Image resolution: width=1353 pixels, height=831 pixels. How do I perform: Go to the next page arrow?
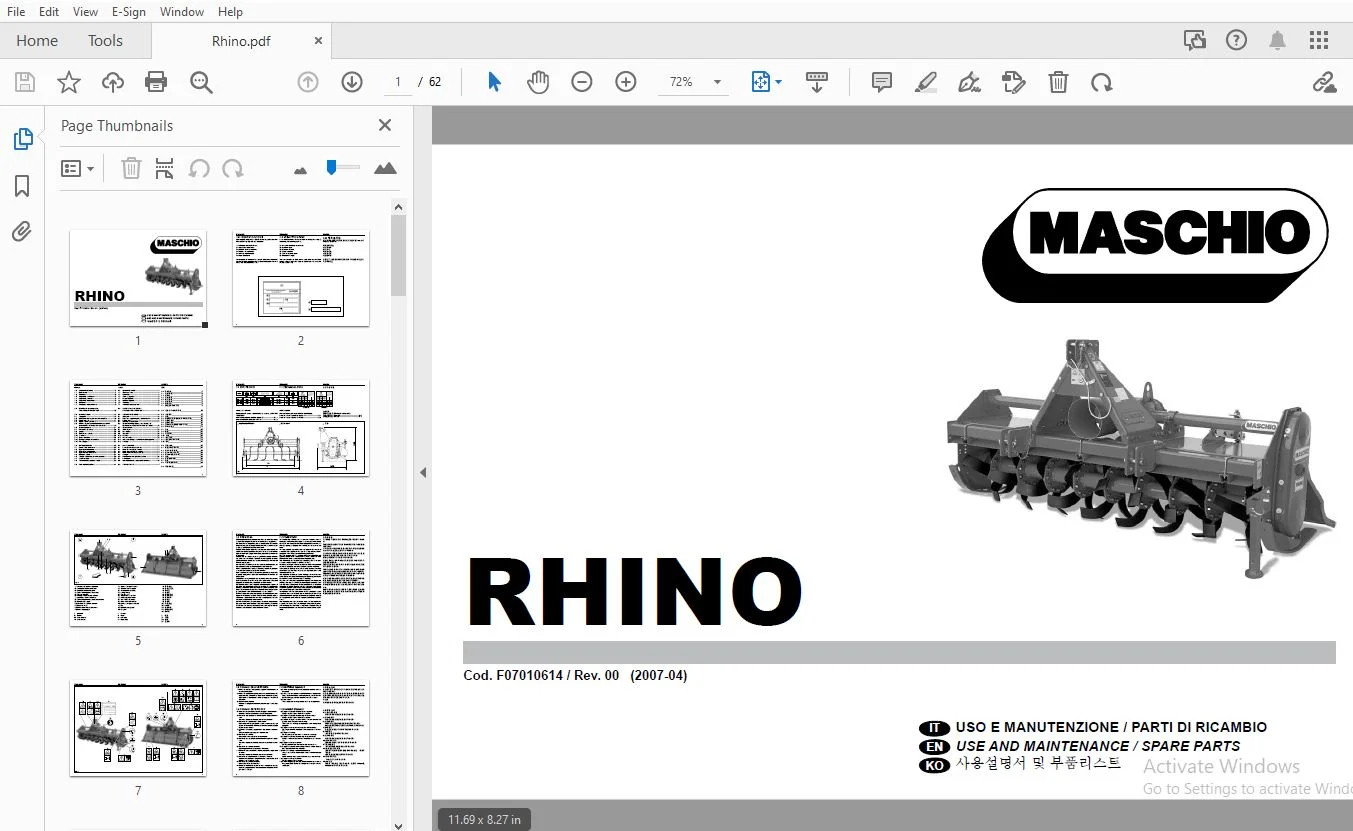click(x=352, y=82)
